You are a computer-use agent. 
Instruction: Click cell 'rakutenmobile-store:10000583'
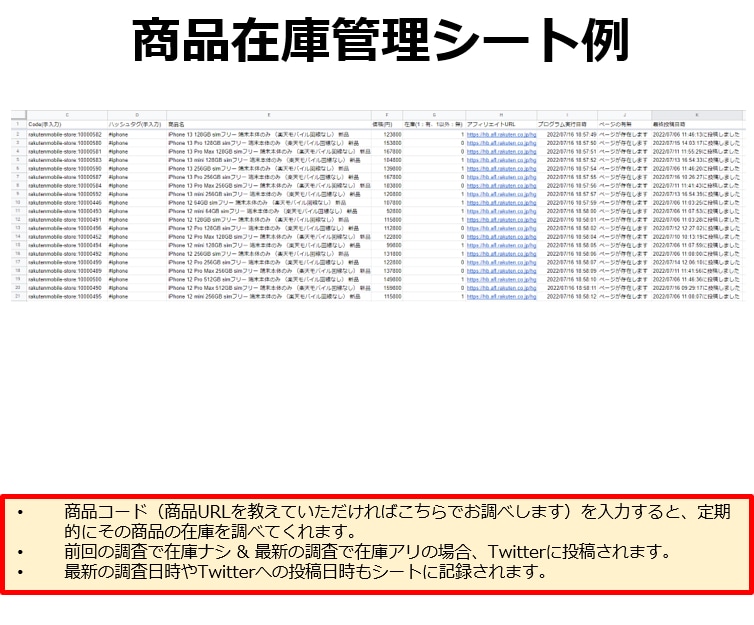65,160
